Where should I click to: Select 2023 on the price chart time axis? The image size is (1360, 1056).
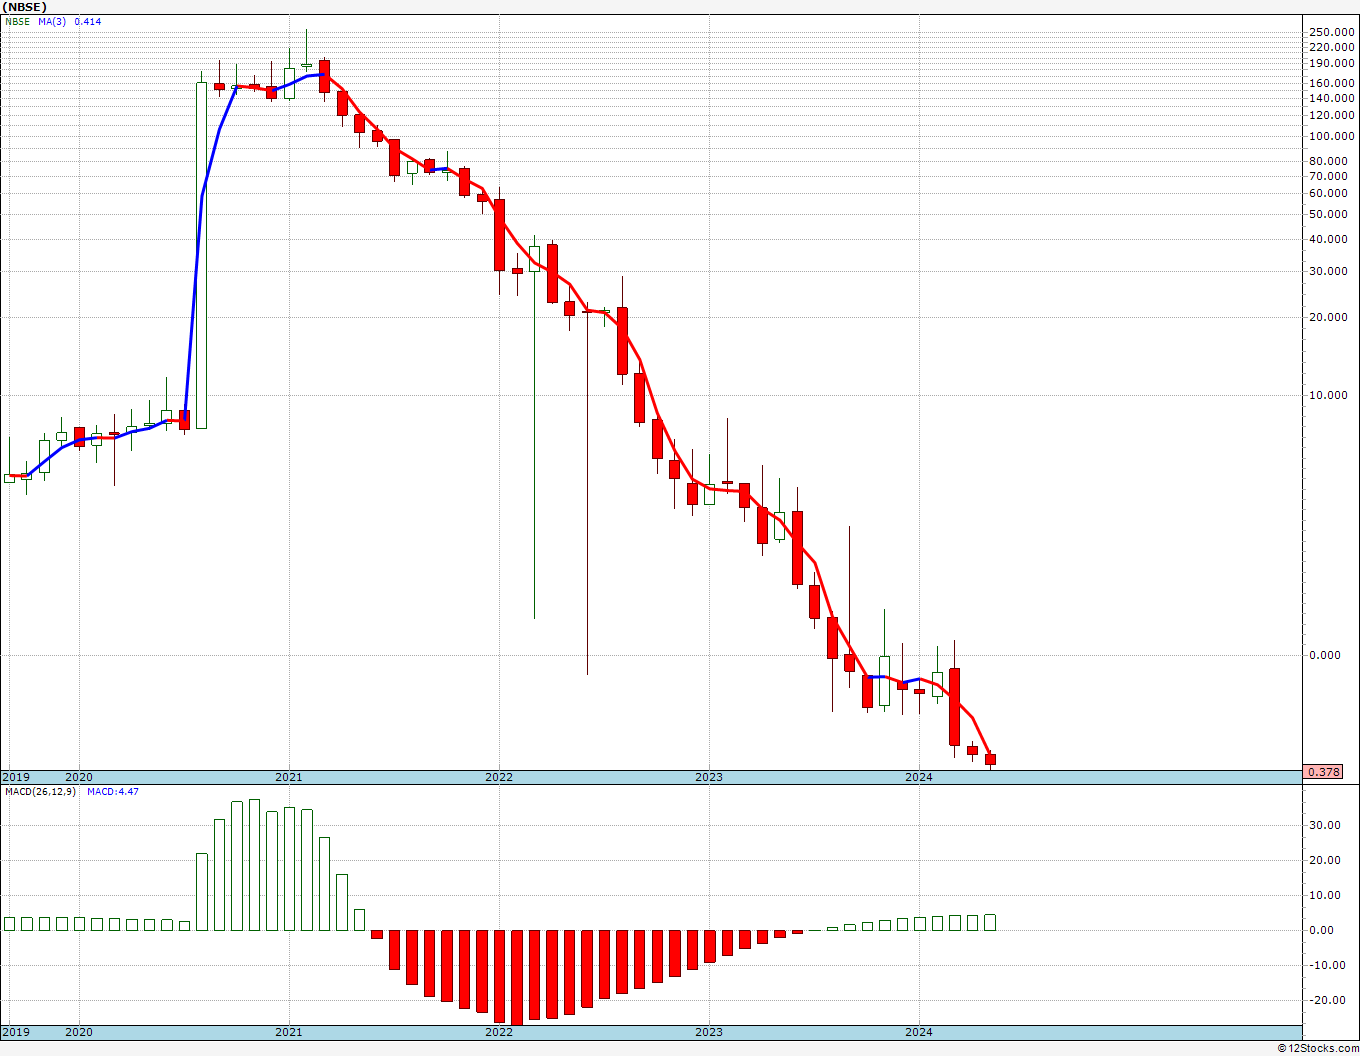point(708,777)
